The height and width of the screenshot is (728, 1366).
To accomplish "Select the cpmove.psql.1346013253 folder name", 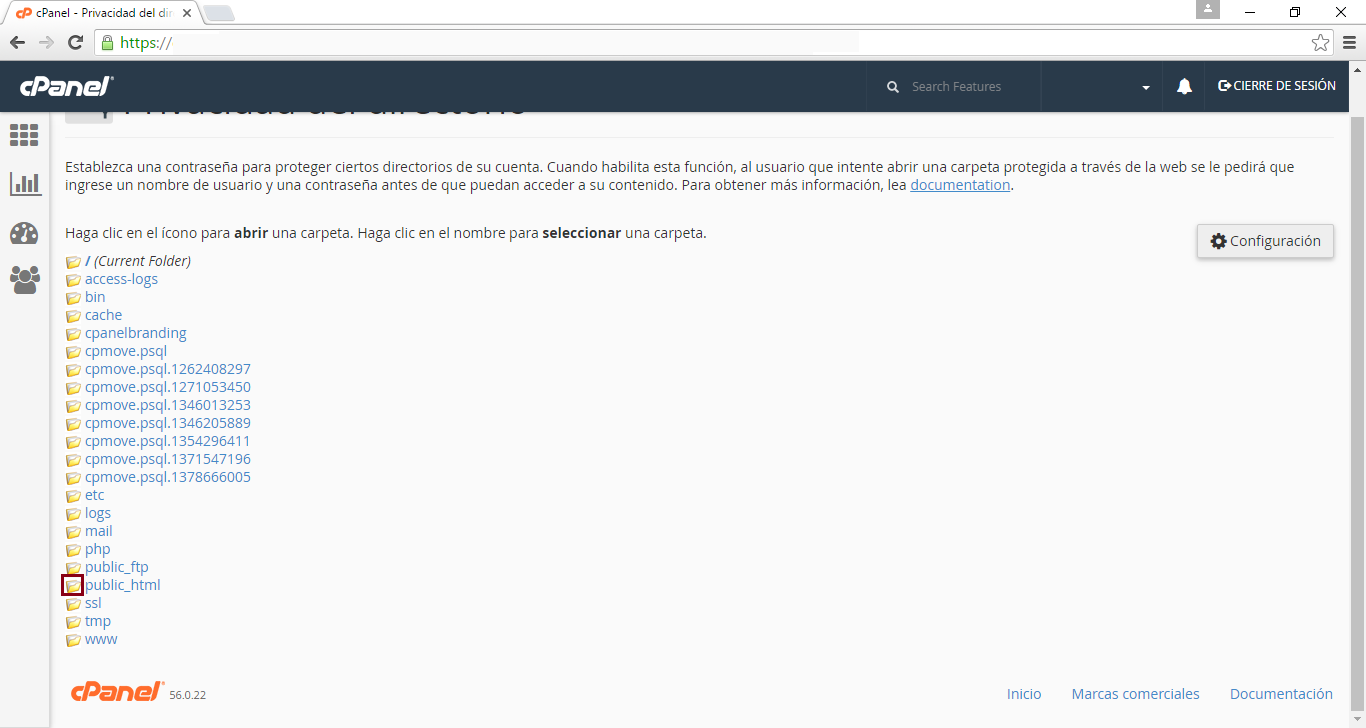I will pos(167,405).
